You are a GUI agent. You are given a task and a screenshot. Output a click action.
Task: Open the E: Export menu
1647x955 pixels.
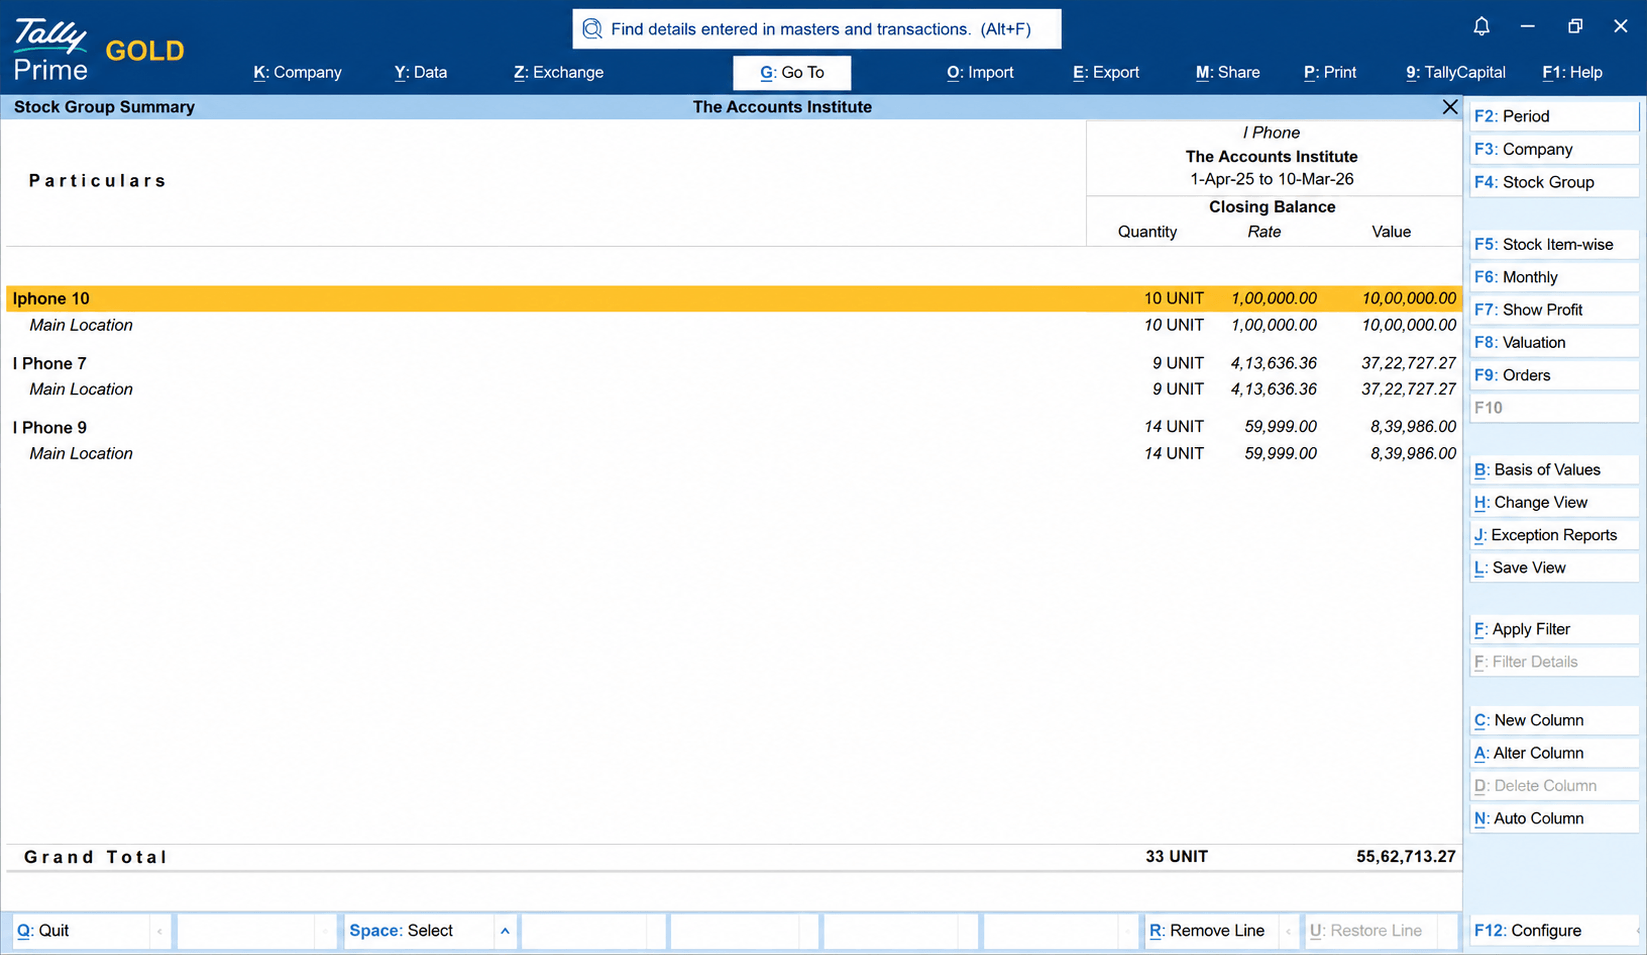1106,72
